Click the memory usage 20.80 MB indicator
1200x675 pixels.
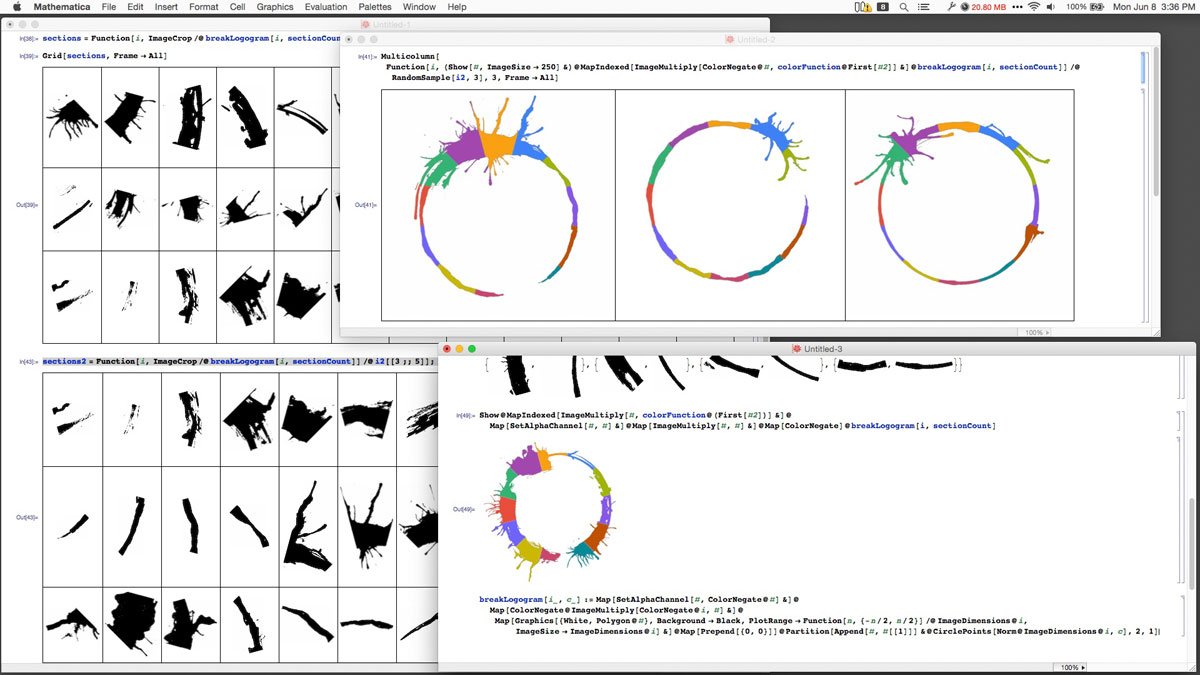[982, 7]
